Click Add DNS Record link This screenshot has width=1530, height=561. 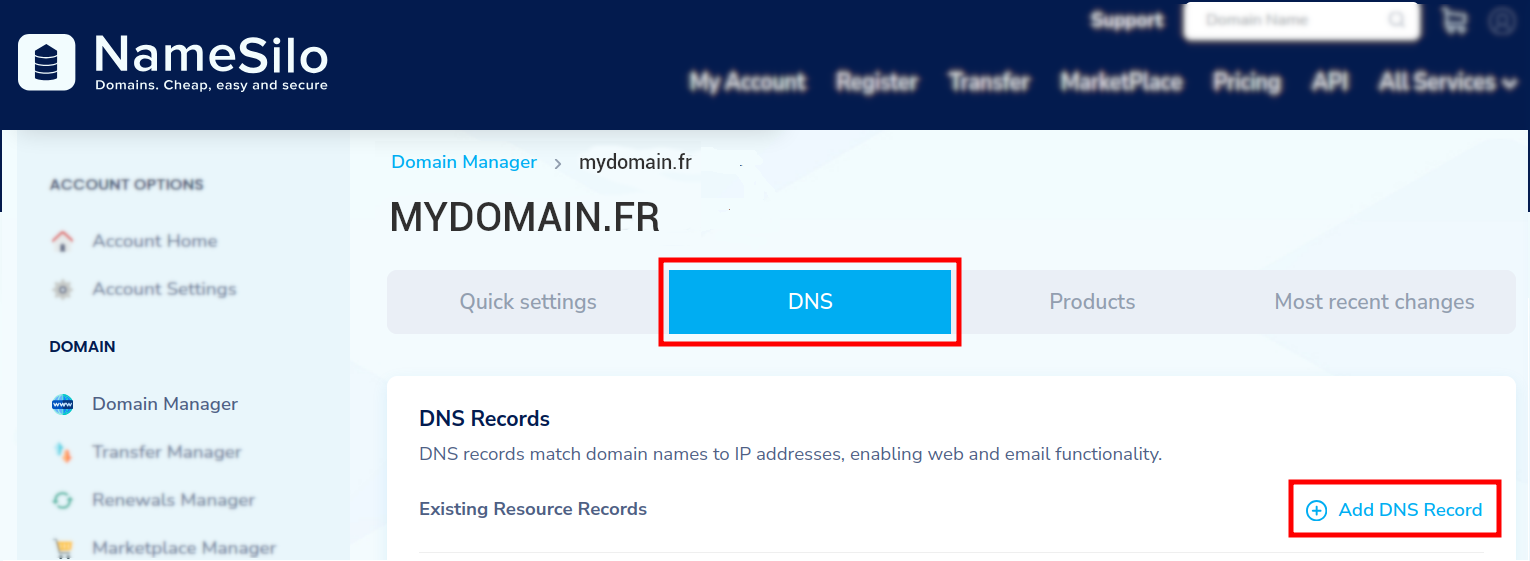pyautogui.click(x=1395, y=510)
